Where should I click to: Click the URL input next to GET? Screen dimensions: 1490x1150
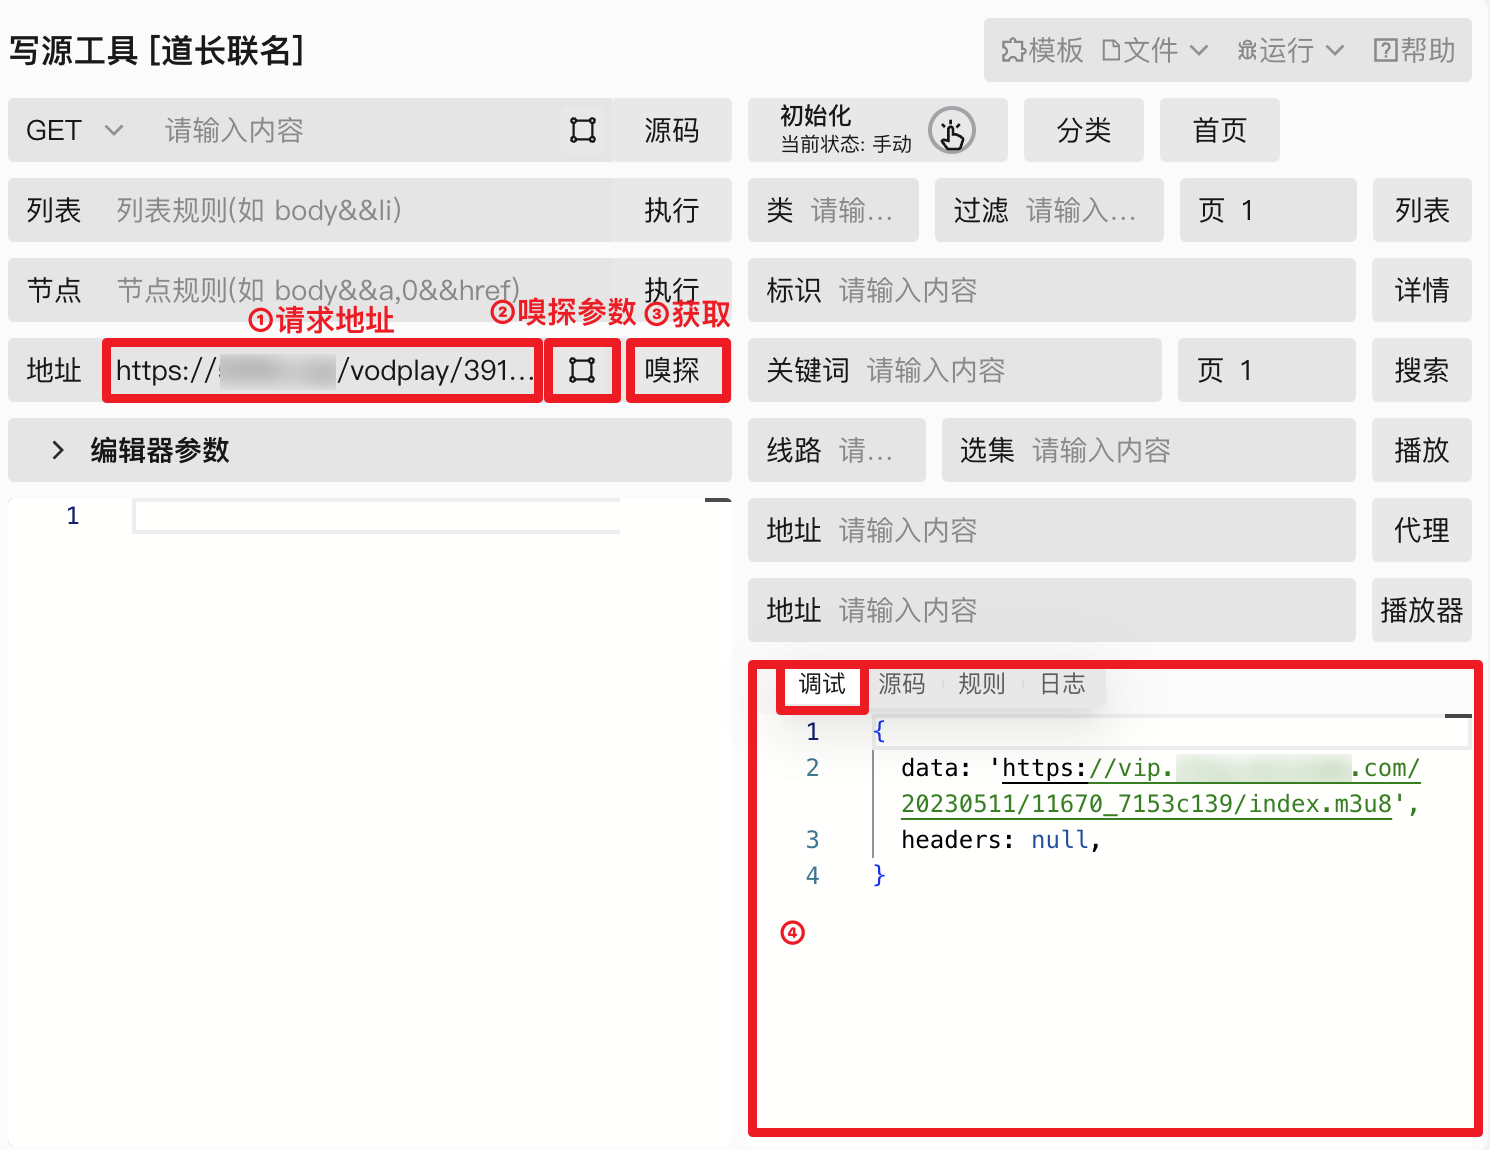[x=355, y=130]
